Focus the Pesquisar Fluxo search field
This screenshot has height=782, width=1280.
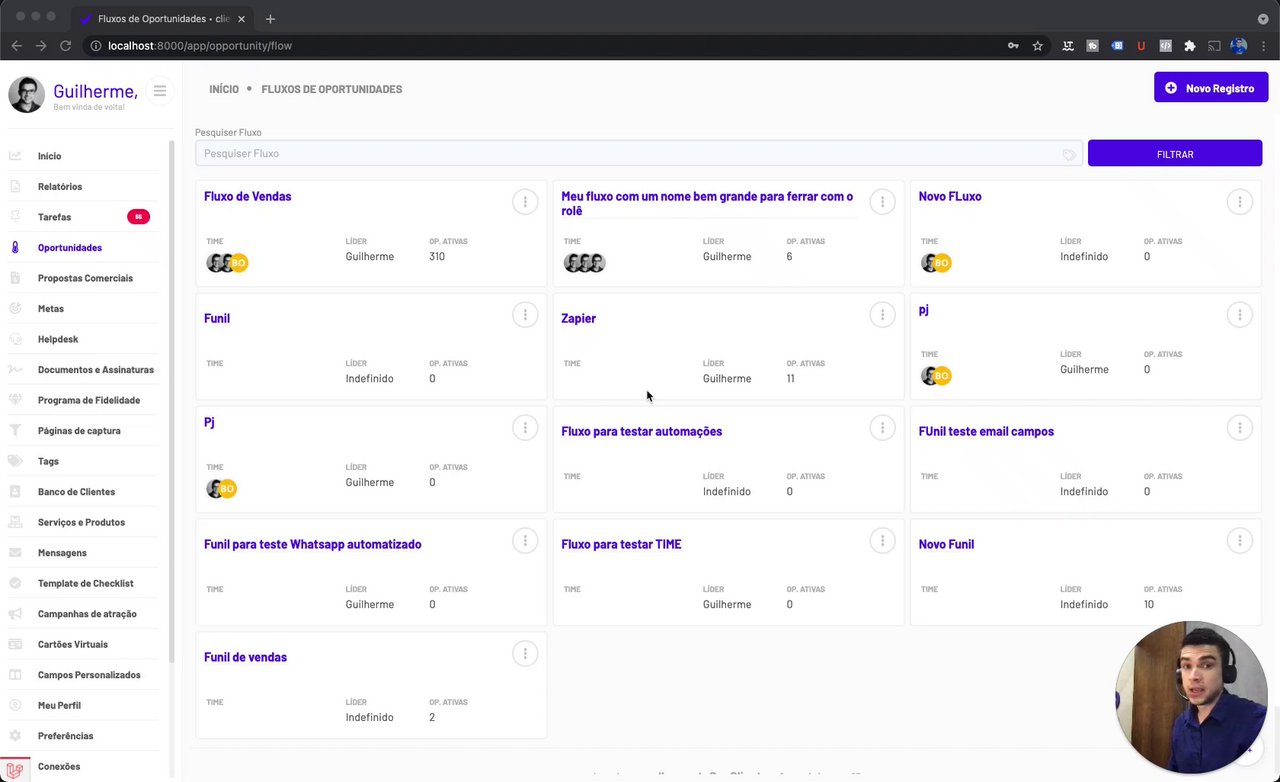point(638,154)
